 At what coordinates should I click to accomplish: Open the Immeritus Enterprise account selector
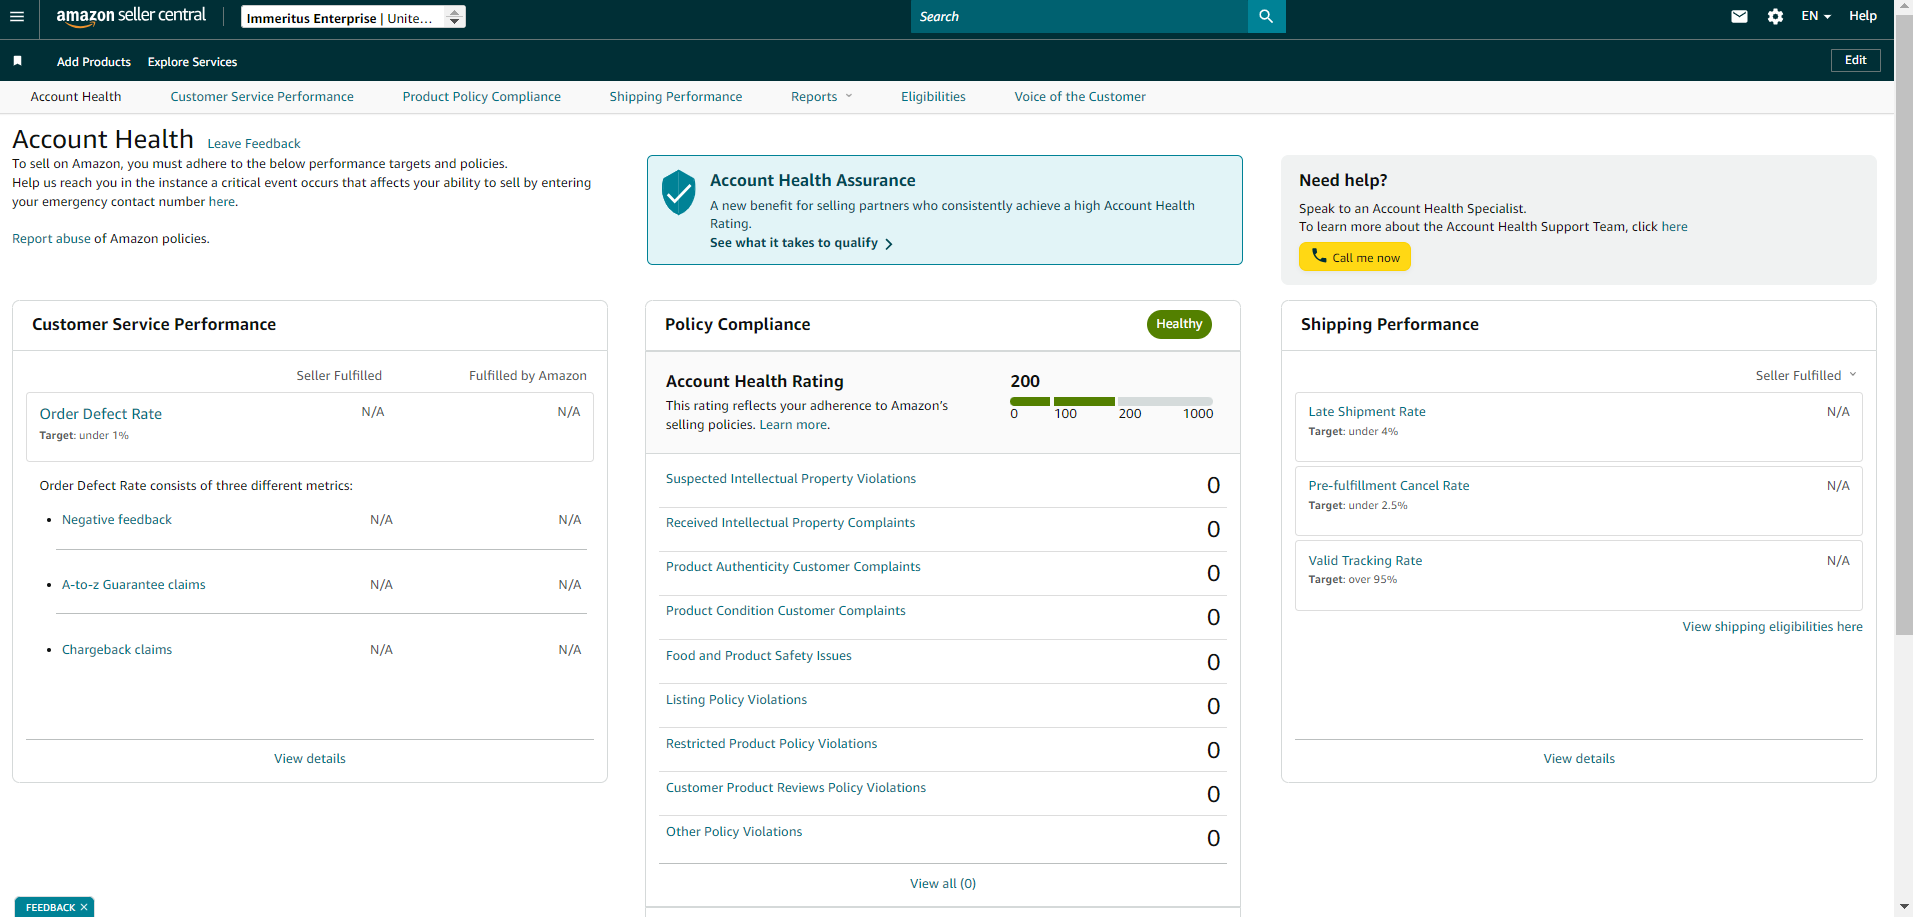pos(353,17)
